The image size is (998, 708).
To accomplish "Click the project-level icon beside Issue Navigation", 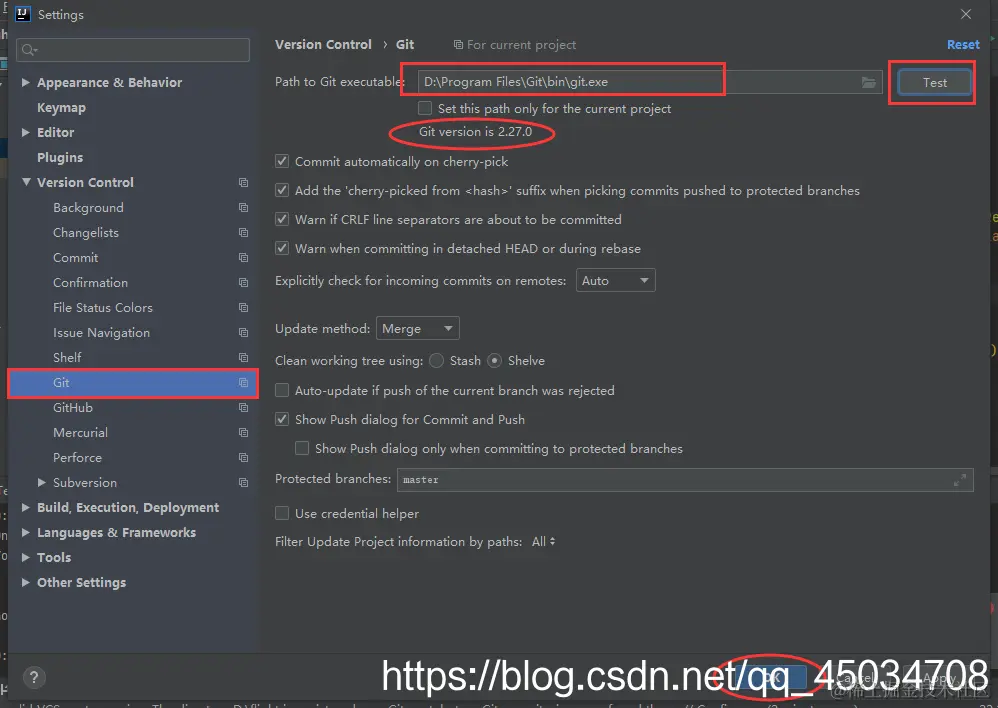I will click(x=243, y=332).
